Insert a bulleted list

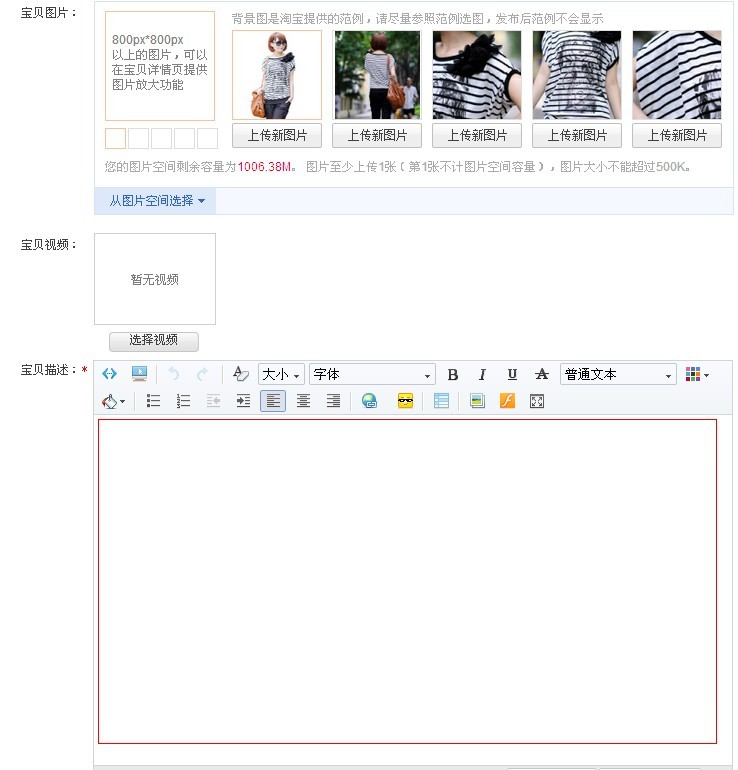pos(153,401)
